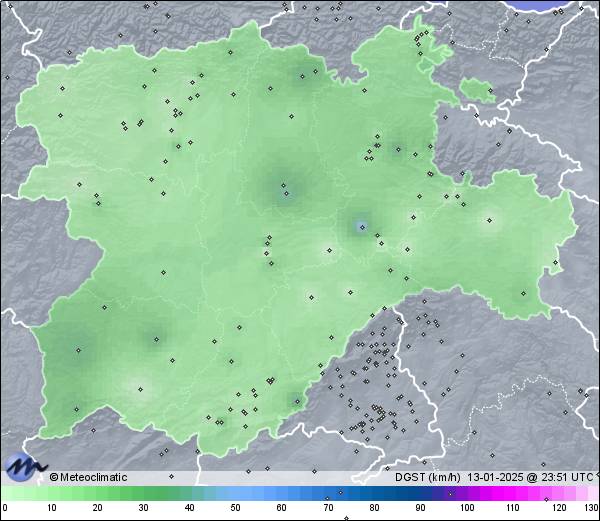Click the scale label 100
This screenshot has width=600, height=521.
[467, 508]
